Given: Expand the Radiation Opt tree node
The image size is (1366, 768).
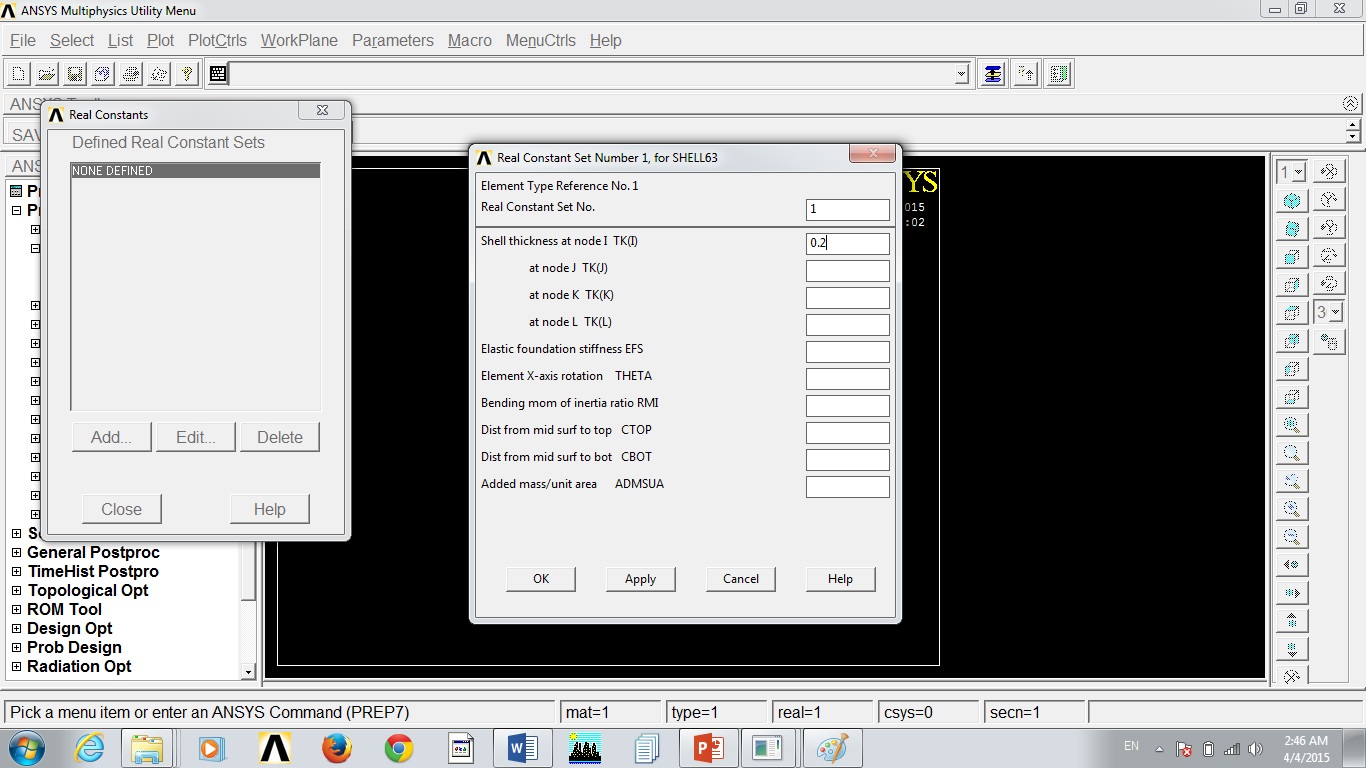Looking at the screenshot, I should pyautogui.click(x=17, y=667).
